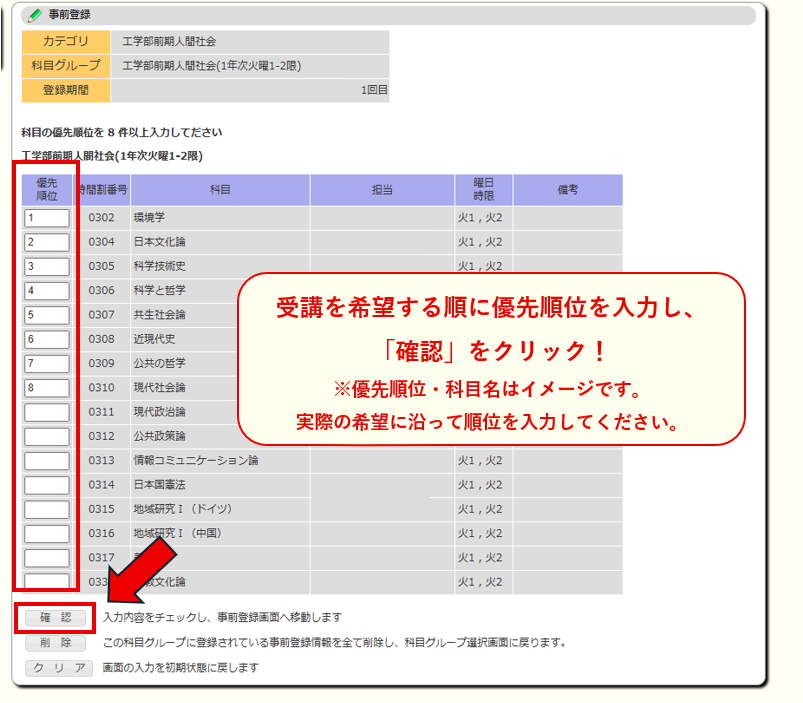Image resolution: width=803 pixels, height=703 pixels.
Task: Select category value 工学部前期人間社会
Action: pos(169,42)
